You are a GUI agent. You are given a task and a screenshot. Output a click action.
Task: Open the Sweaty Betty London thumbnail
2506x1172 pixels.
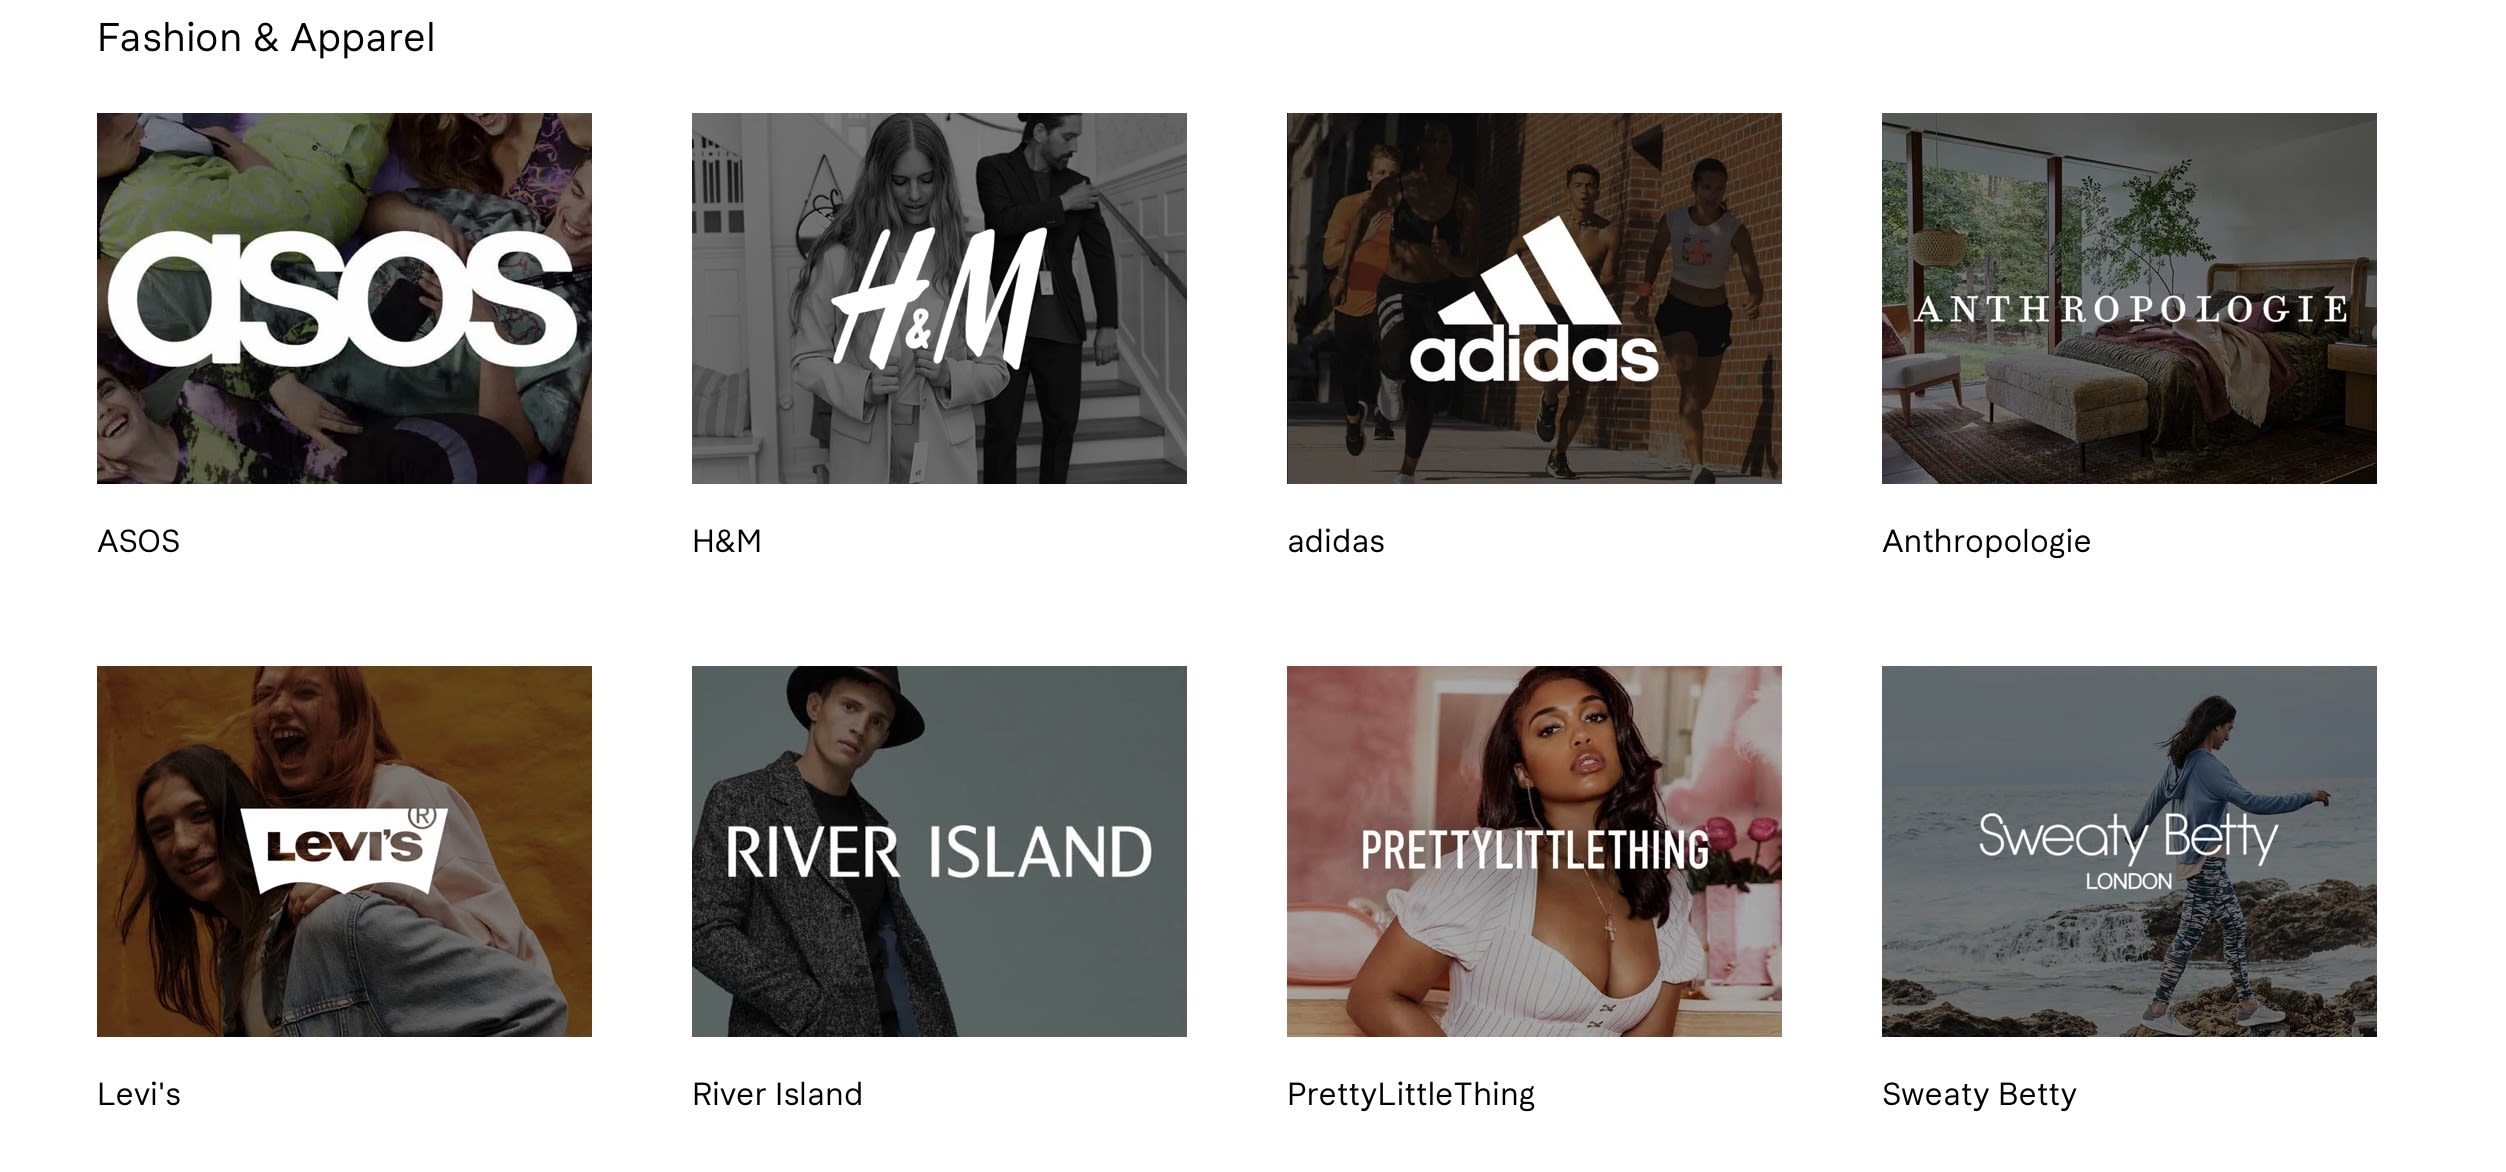2129,851
